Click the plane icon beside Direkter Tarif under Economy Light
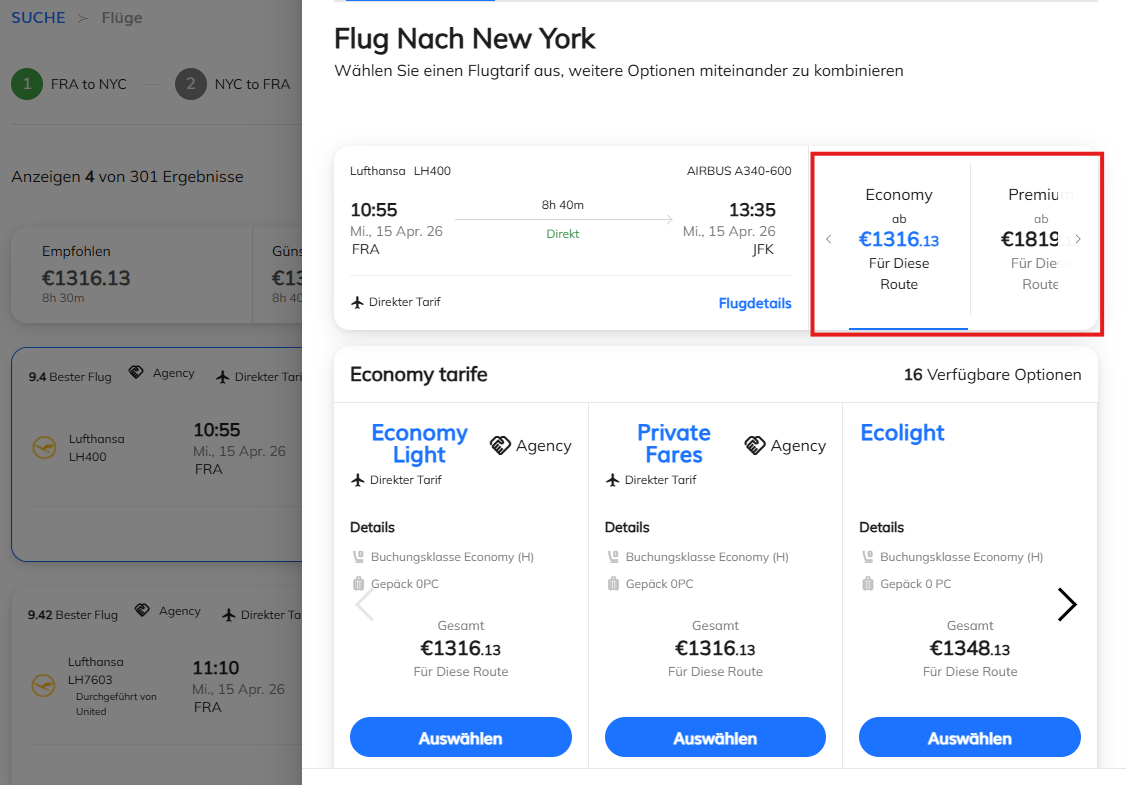This screenshot has width=1126, height=785. 357,480
